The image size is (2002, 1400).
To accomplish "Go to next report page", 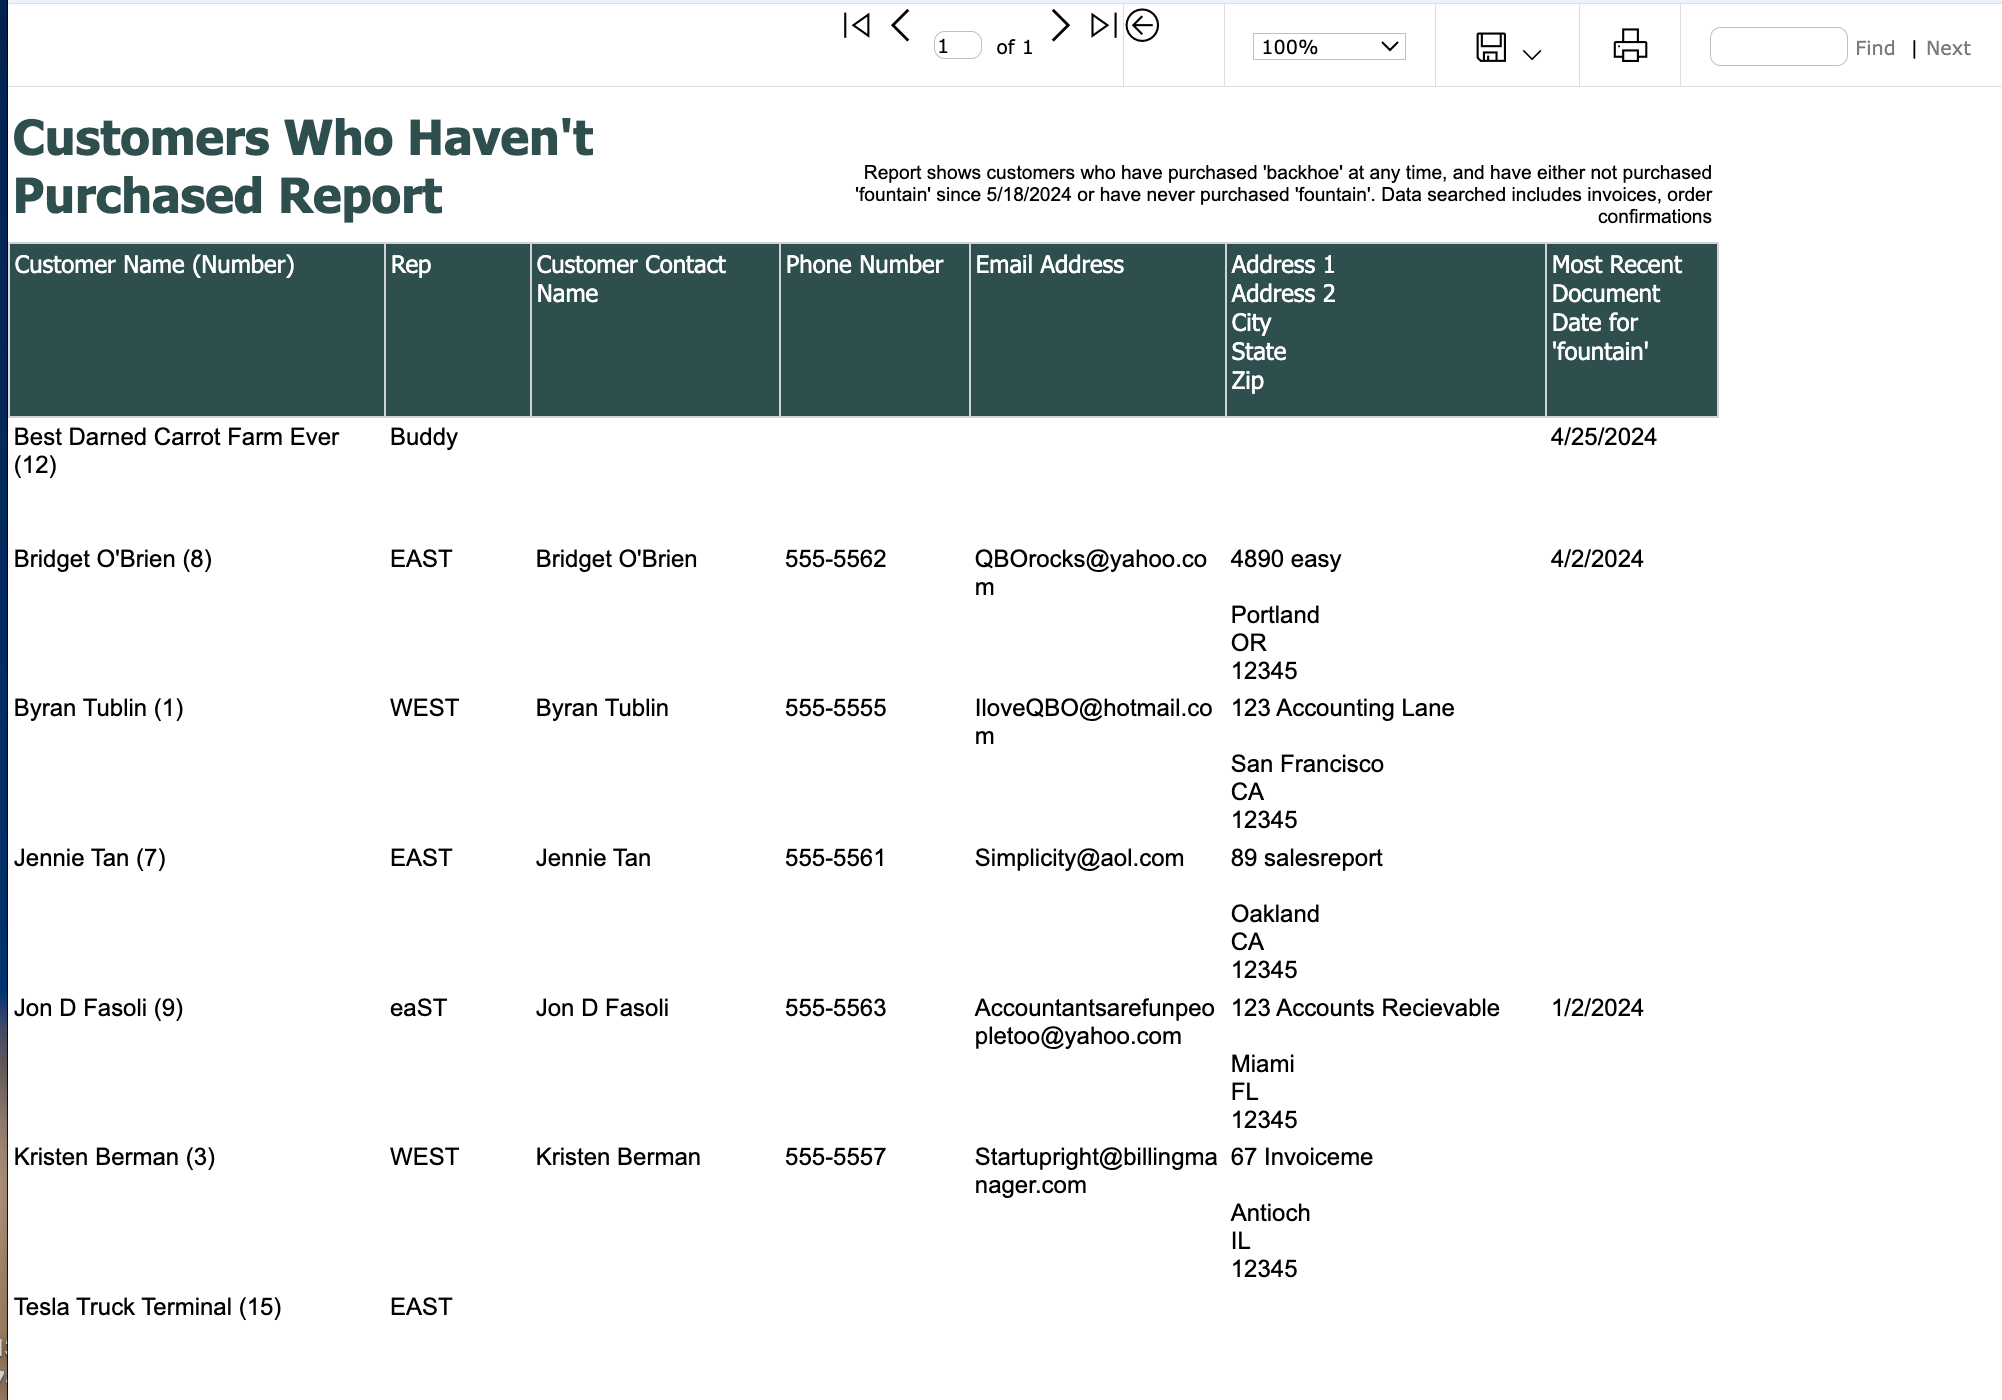I will point(1060,26).
